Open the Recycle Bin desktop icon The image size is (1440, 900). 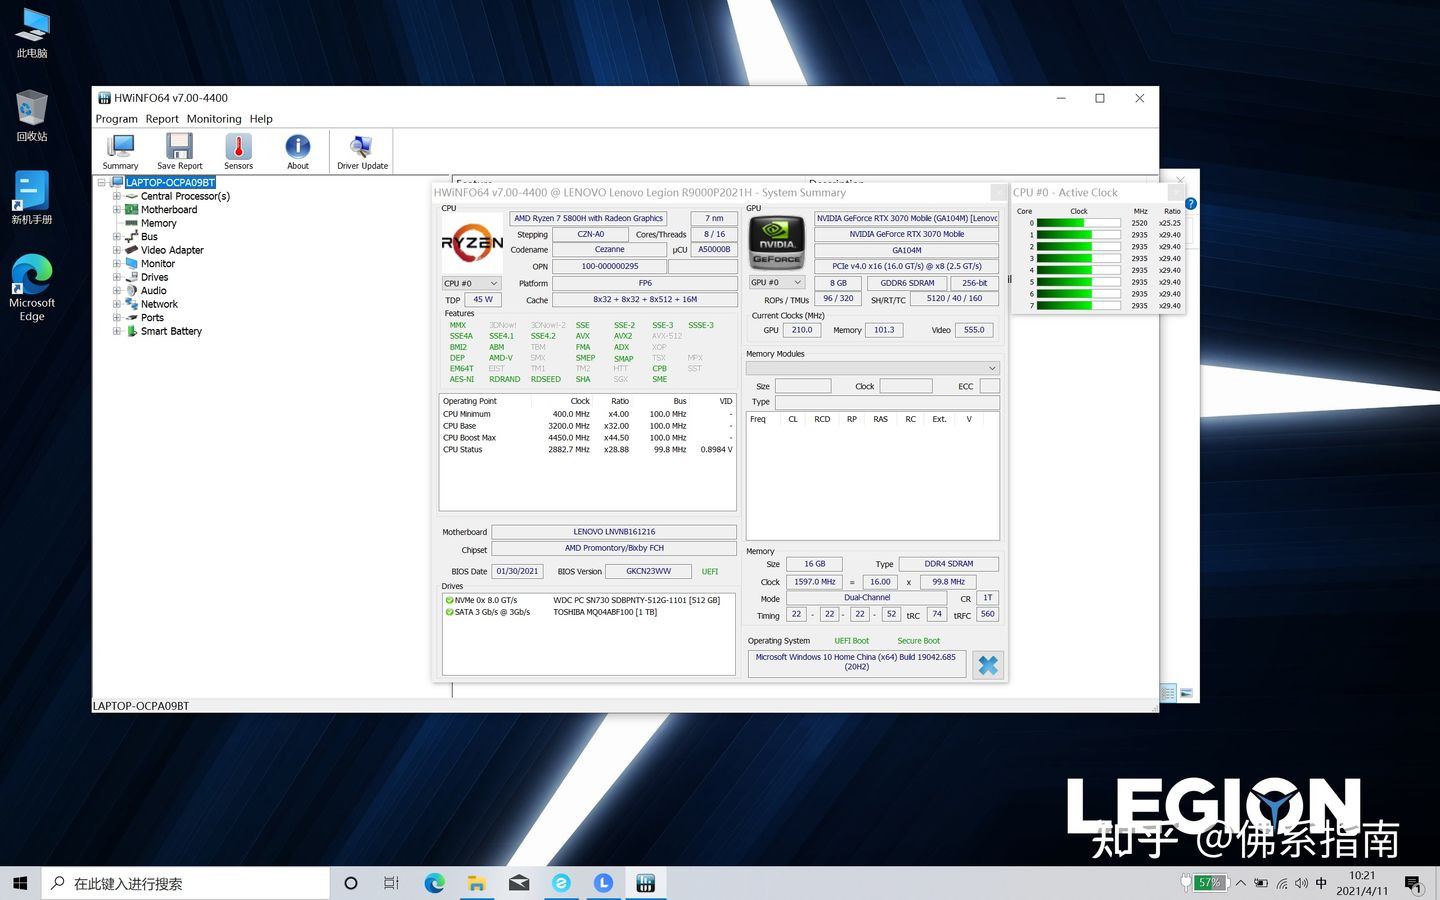pyautogui.click(x=32, y=115)
